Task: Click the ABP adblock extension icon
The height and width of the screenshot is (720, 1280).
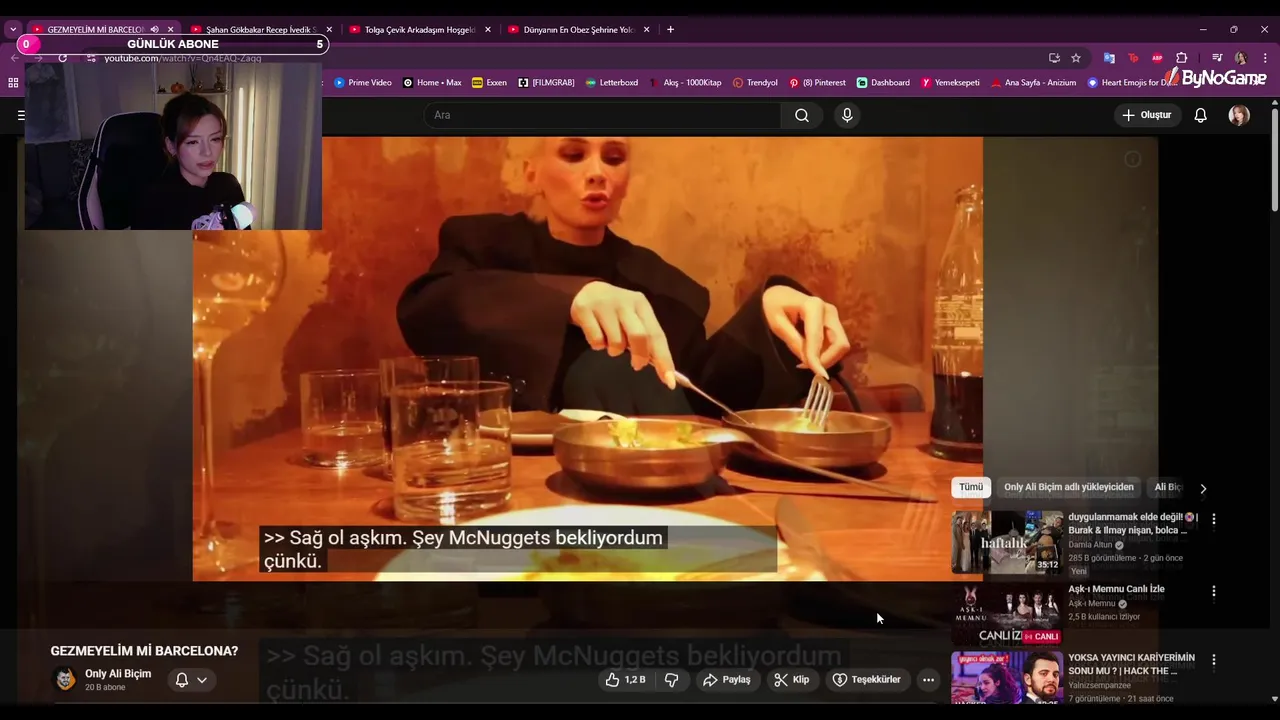Action: click(1157, 58)
